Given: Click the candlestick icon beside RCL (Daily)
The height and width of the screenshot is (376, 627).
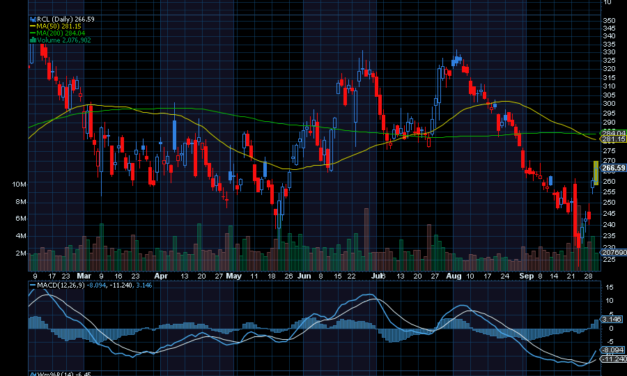Looking at the screenshot, I should coord(33,19).
